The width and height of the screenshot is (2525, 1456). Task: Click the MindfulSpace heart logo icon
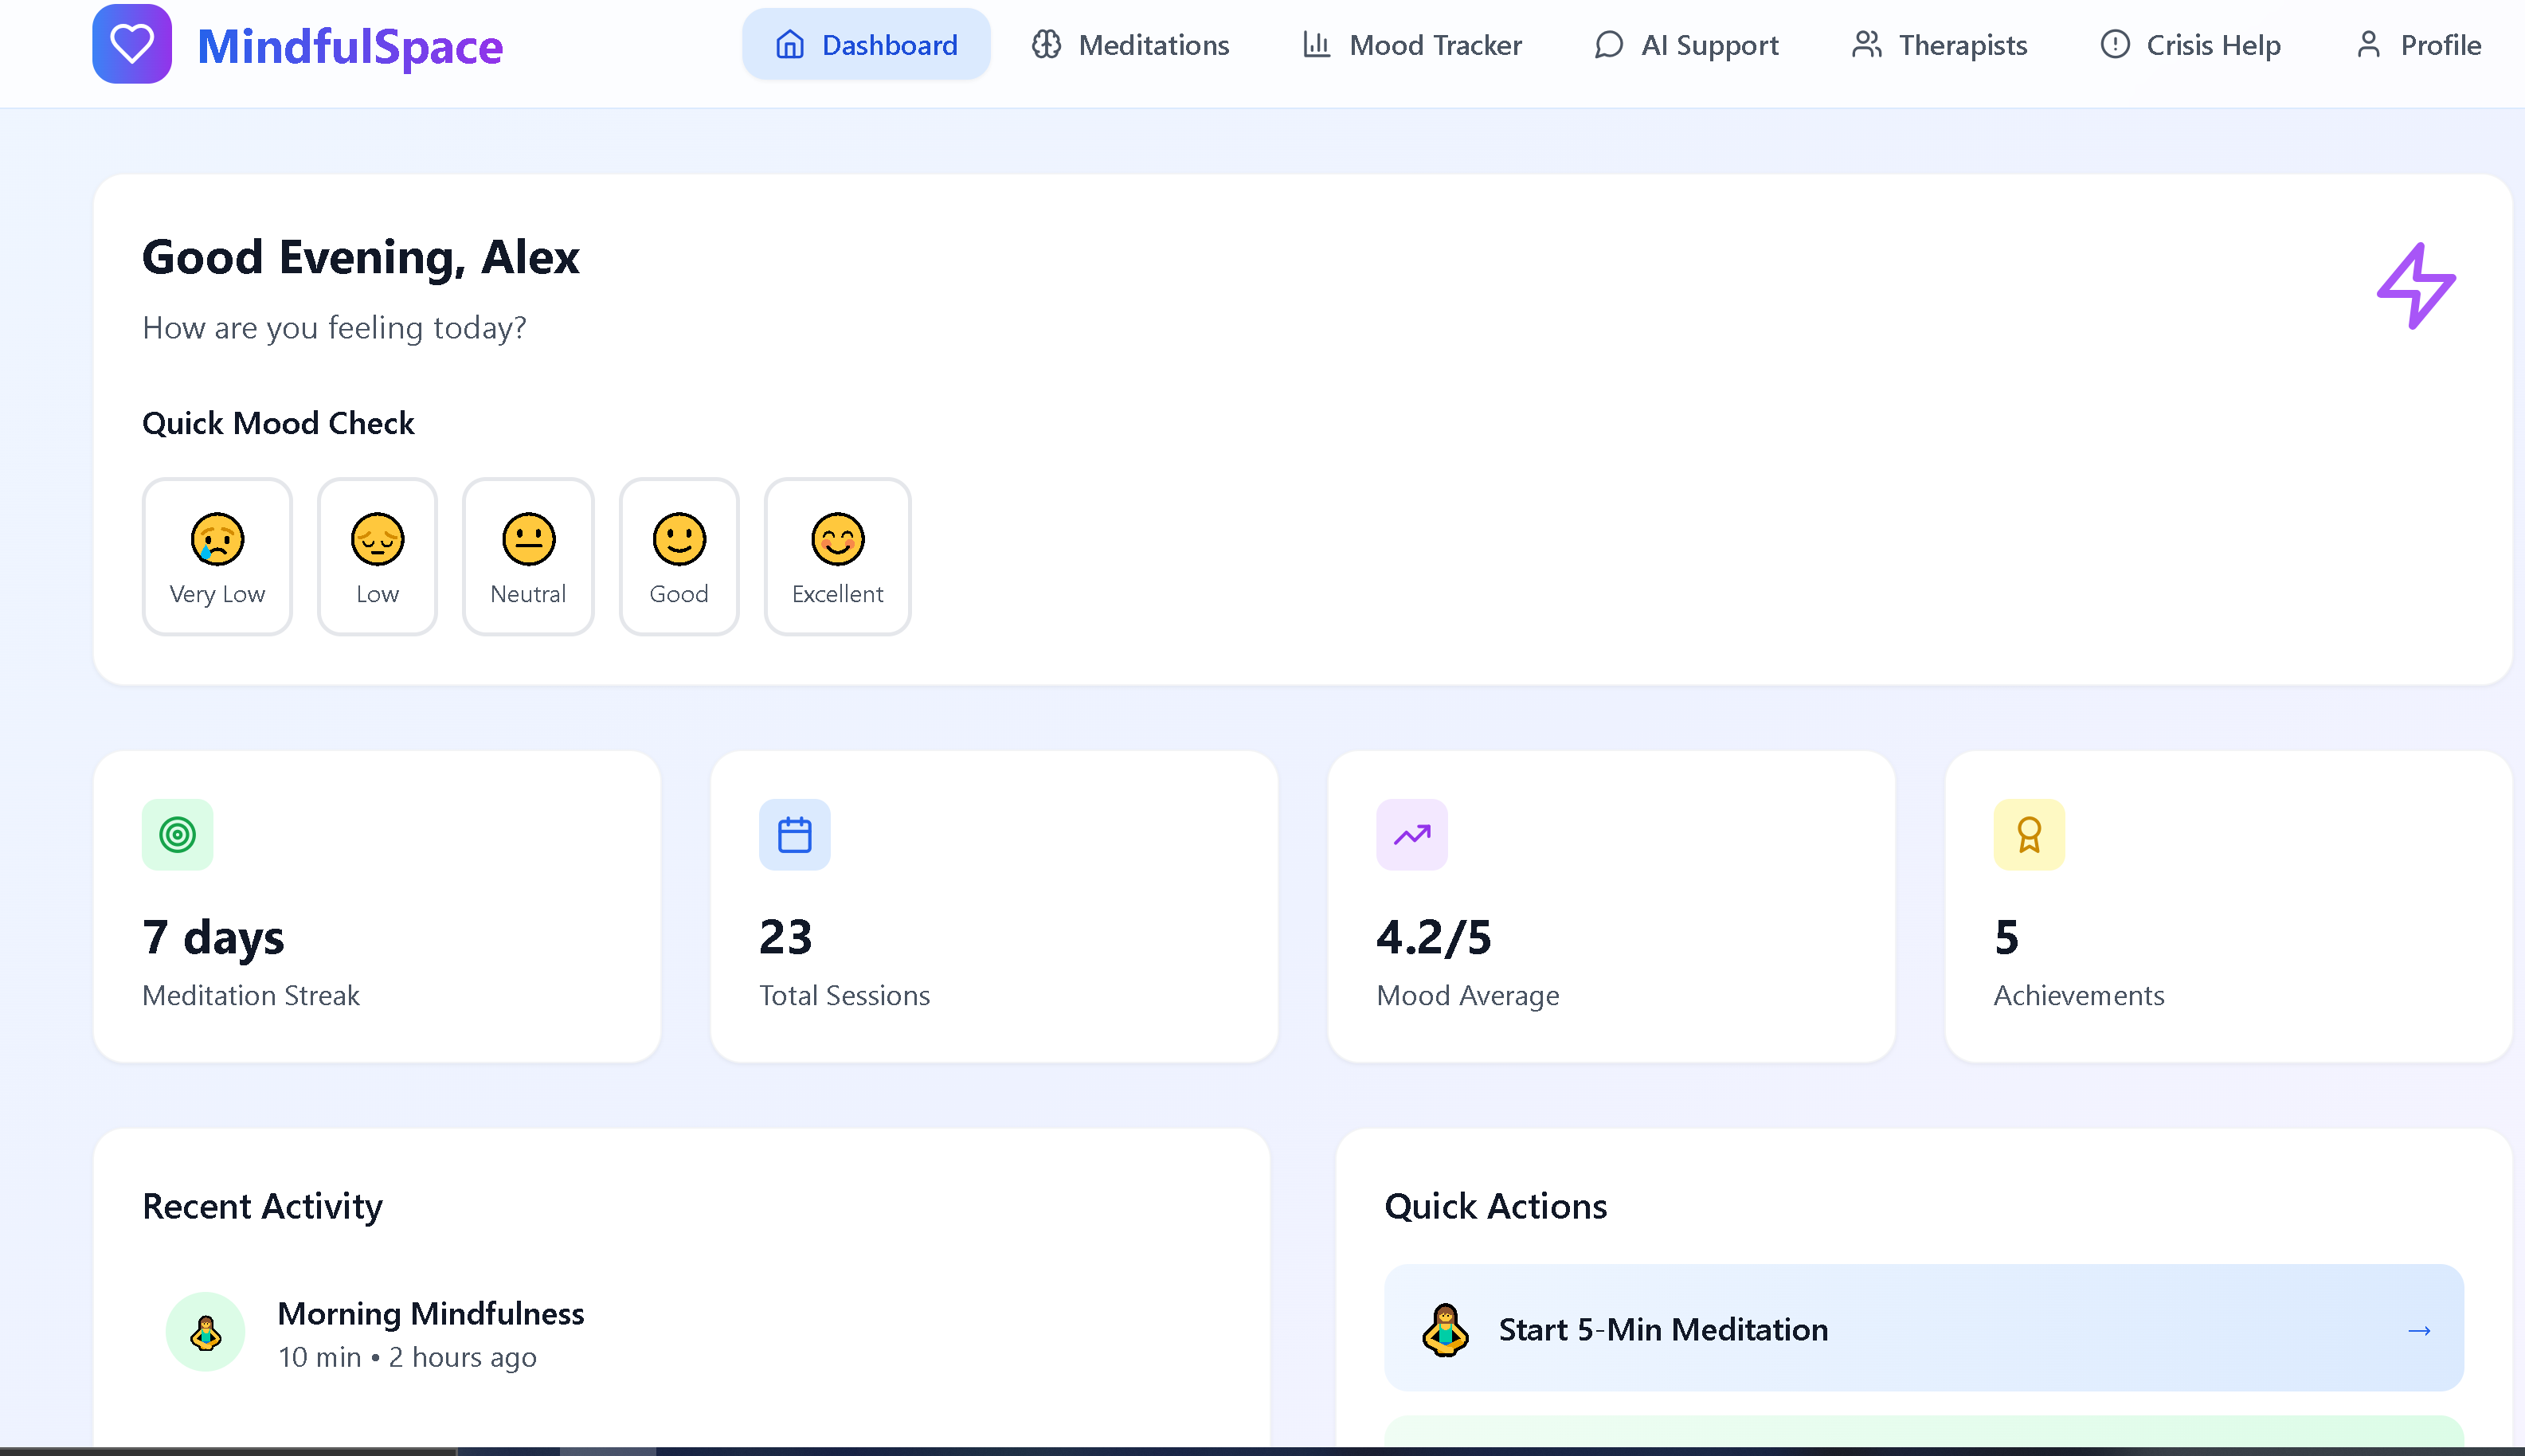point(132,44)
